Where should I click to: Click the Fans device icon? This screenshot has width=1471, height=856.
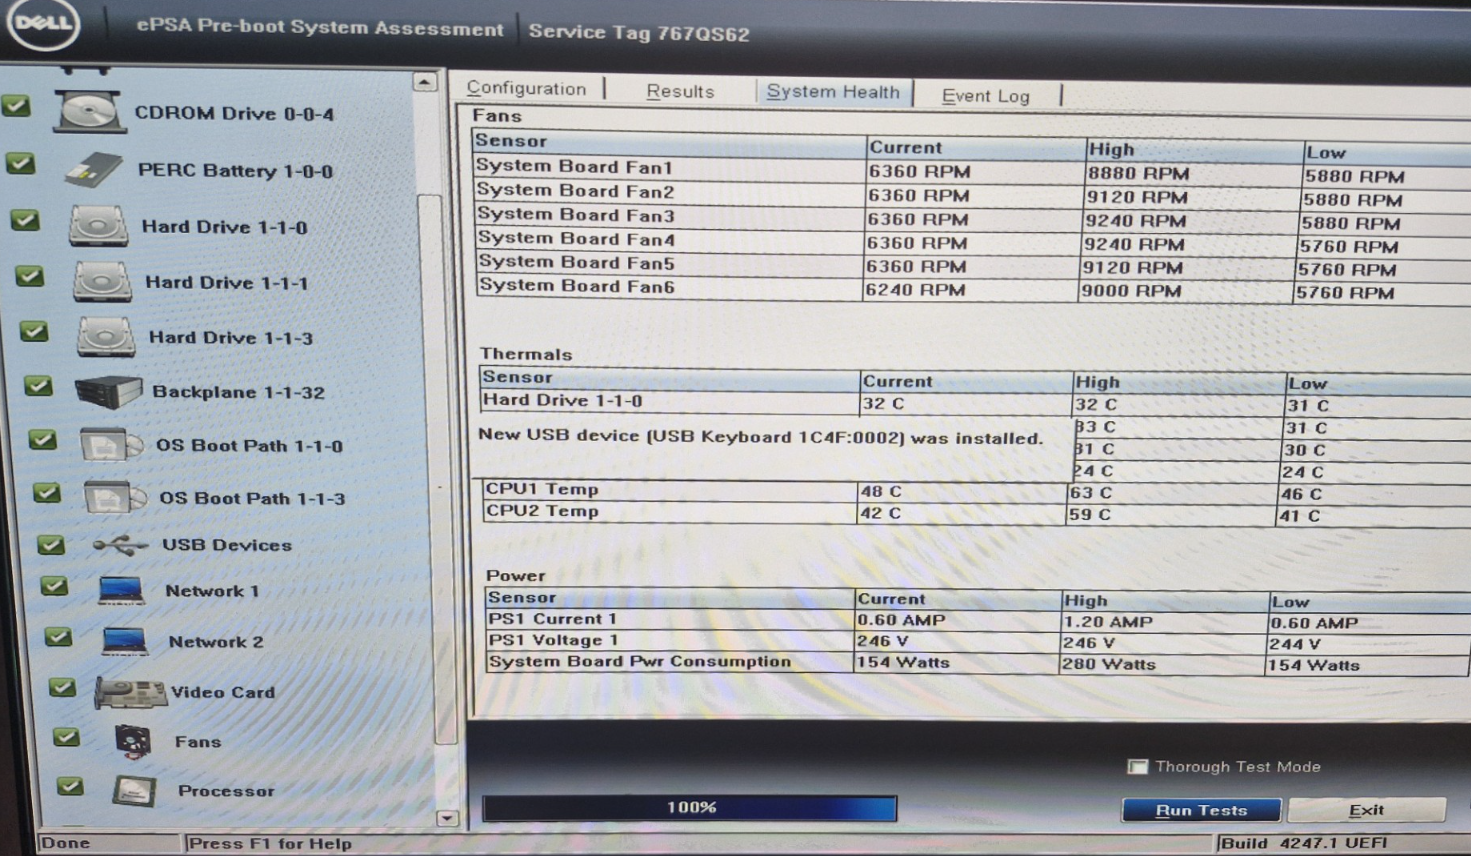point(133,741)
